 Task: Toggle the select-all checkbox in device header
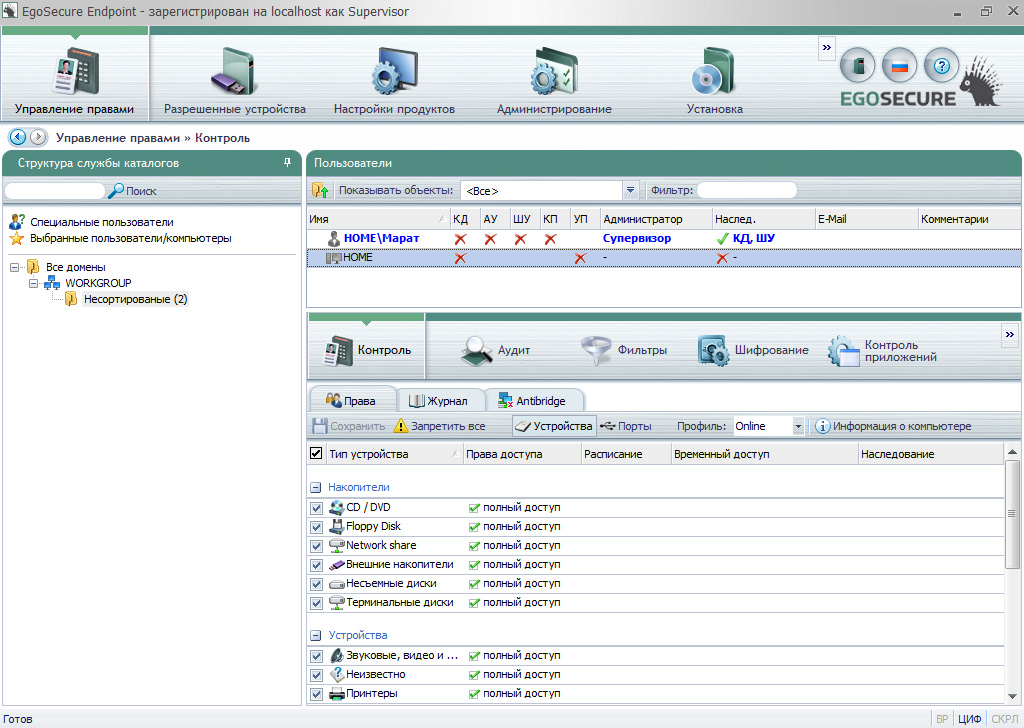coord(317,454)
